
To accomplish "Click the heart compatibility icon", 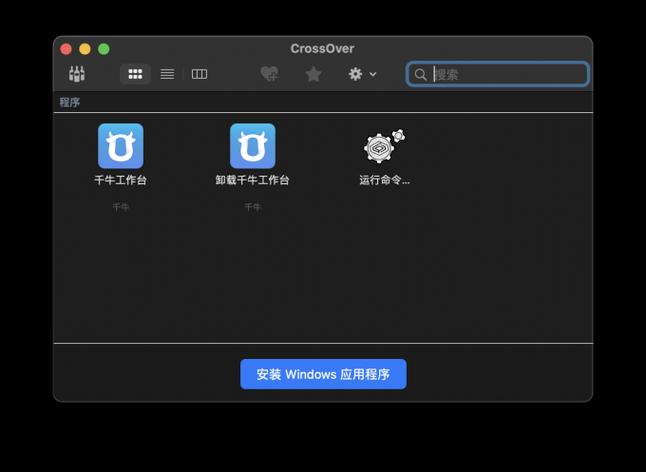I will [270, 74].
